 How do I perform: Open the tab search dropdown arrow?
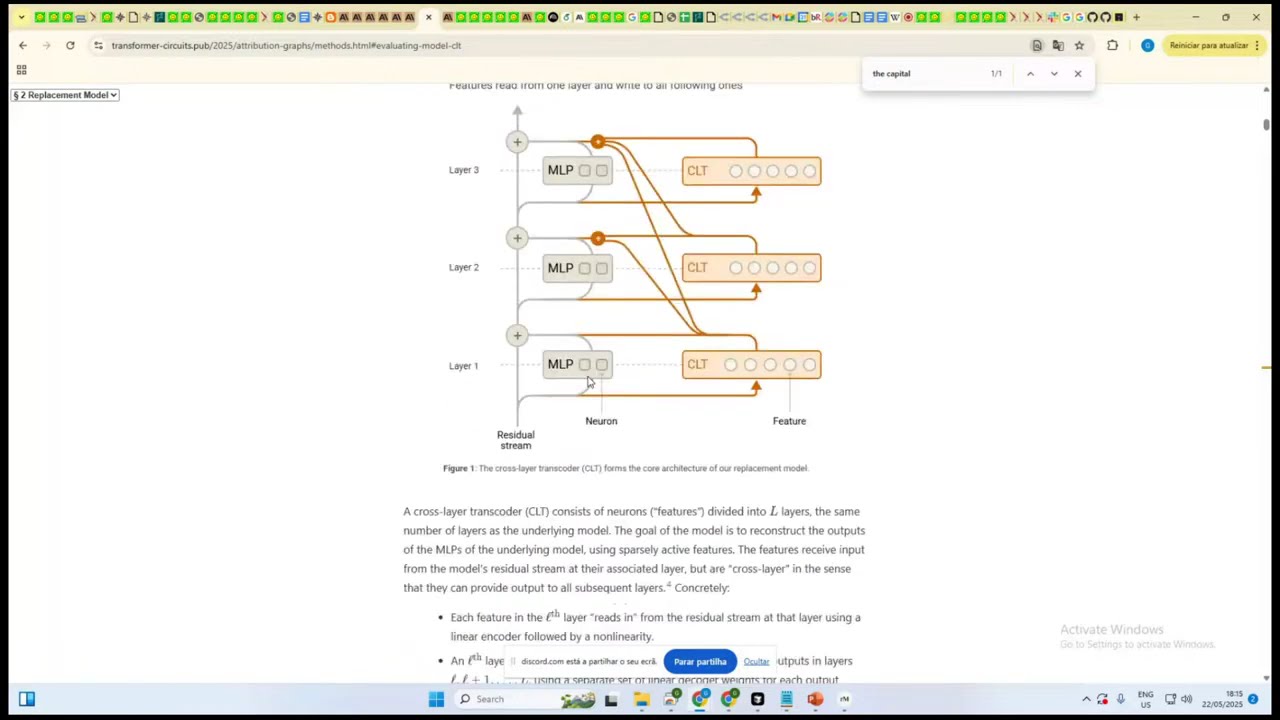[21, 17]
